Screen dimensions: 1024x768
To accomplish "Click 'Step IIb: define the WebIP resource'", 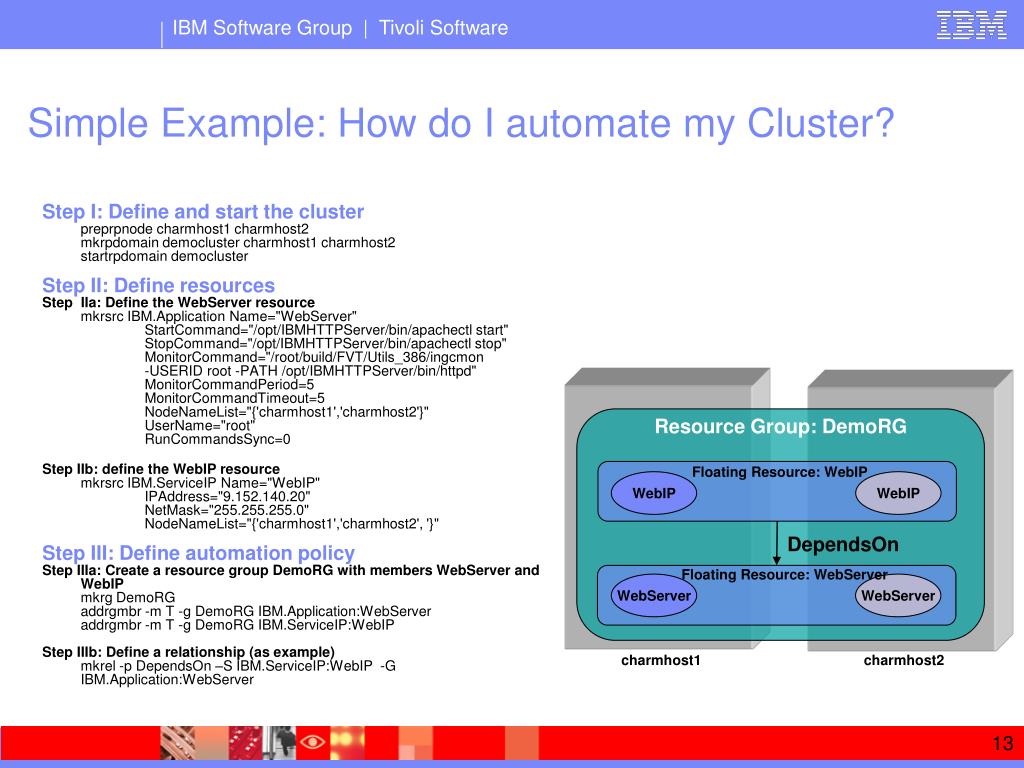I will pos(161,469).
